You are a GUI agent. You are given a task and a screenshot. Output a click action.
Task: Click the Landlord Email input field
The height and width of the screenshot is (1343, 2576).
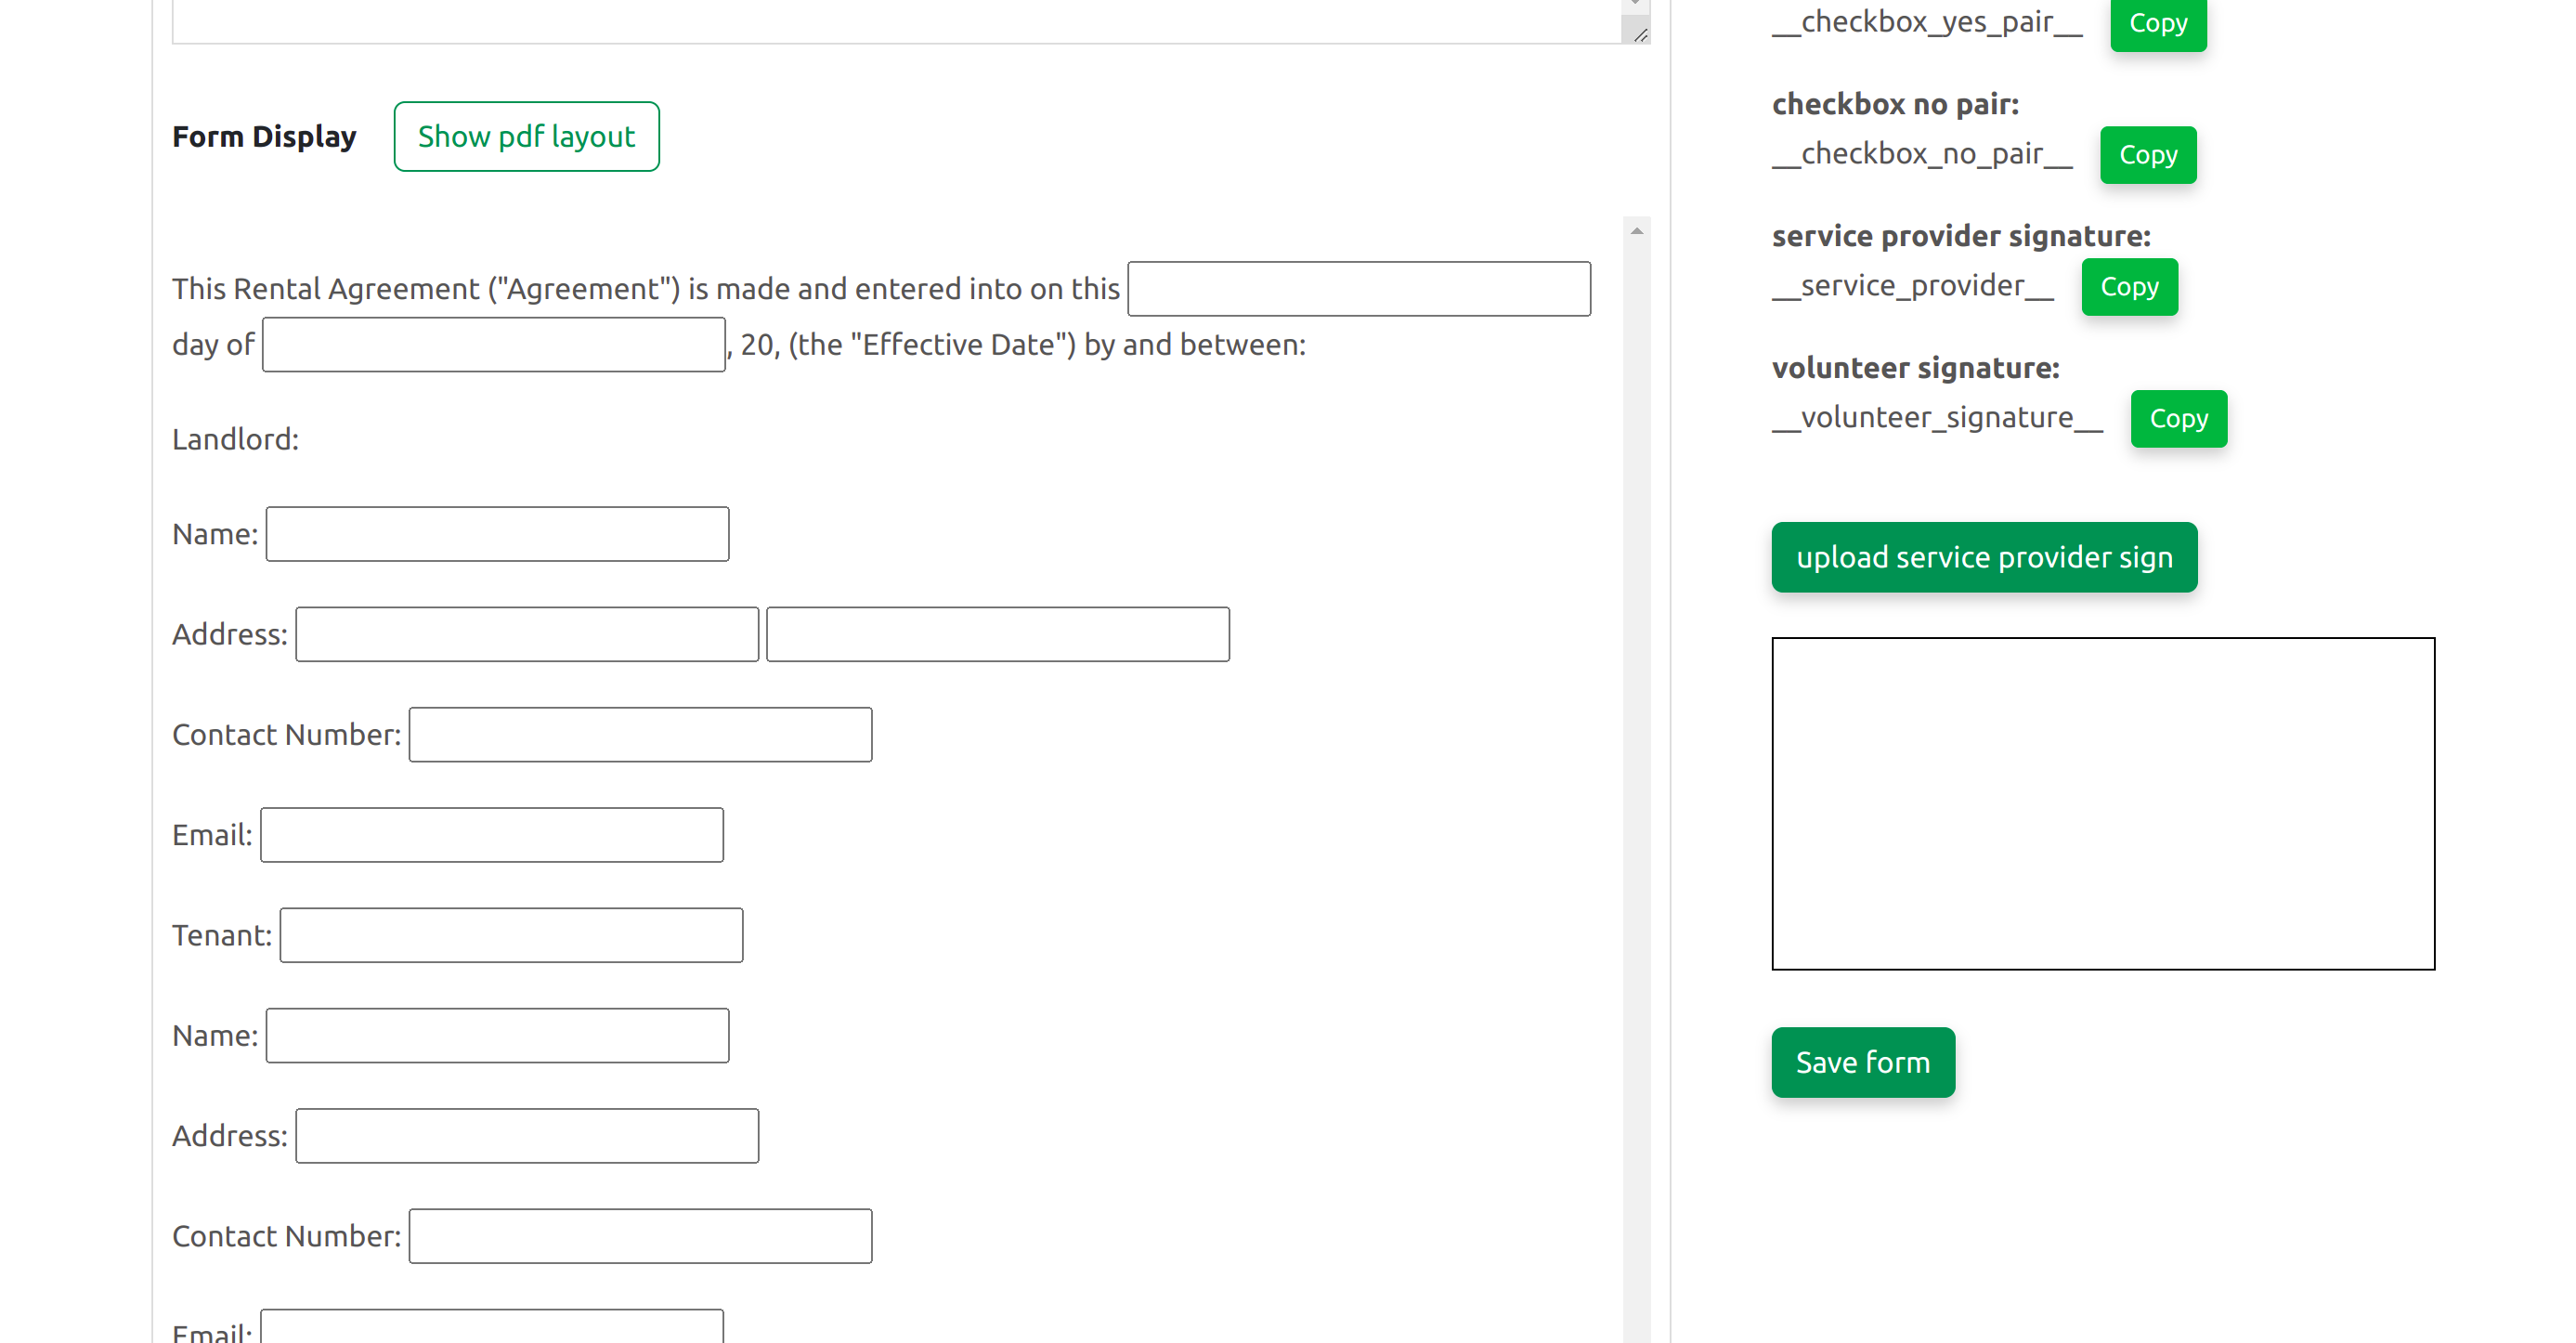[x=490, y=835]
